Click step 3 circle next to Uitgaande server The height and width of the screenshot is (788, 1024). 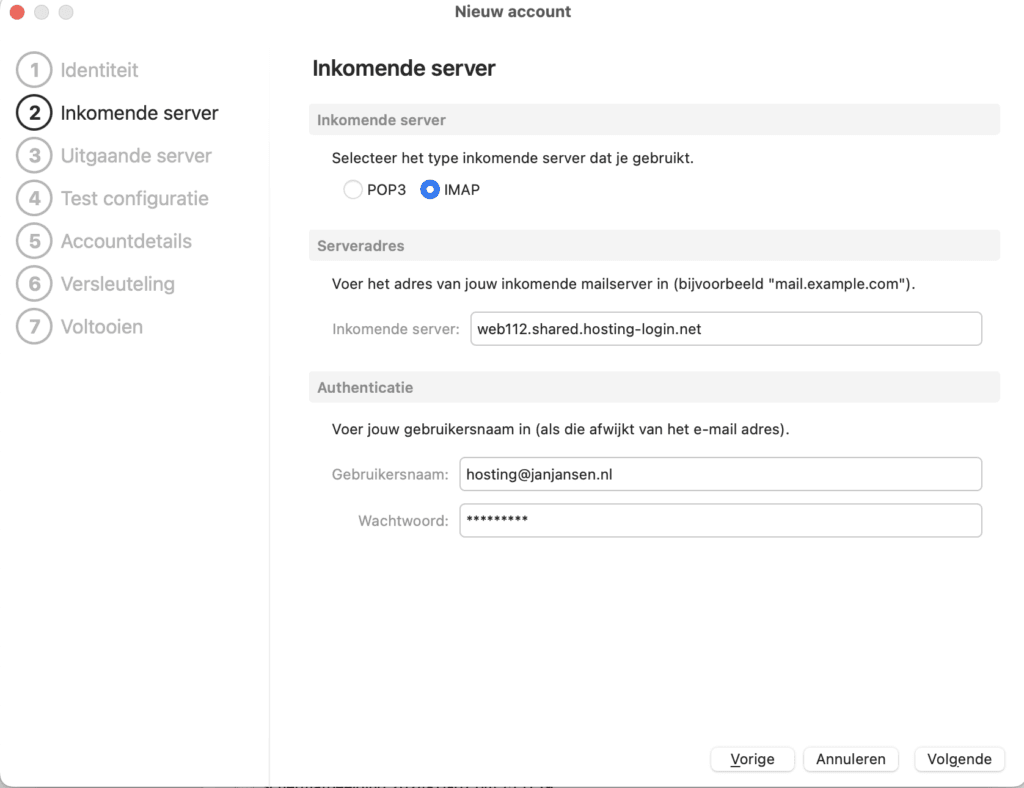coord(34,156)
